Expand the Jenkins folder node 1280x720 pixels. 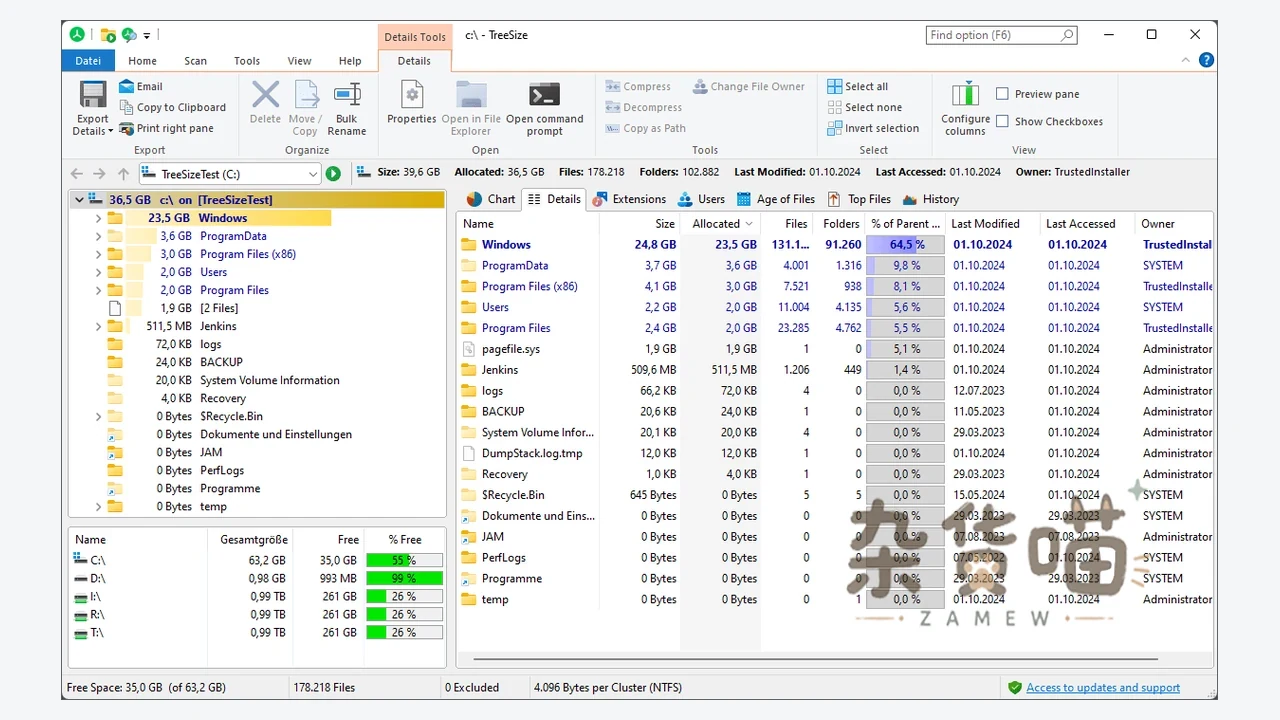[98, 326]
